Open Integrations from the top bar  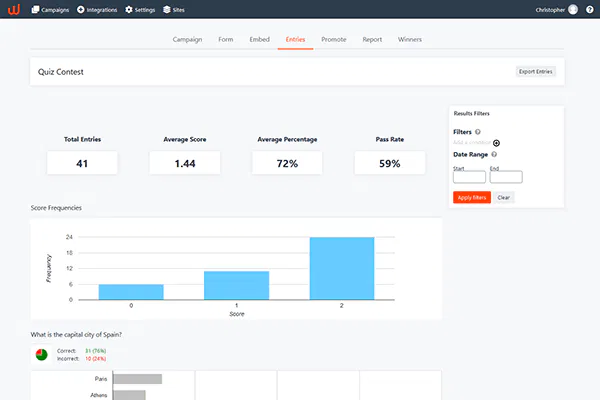[97, 10]
